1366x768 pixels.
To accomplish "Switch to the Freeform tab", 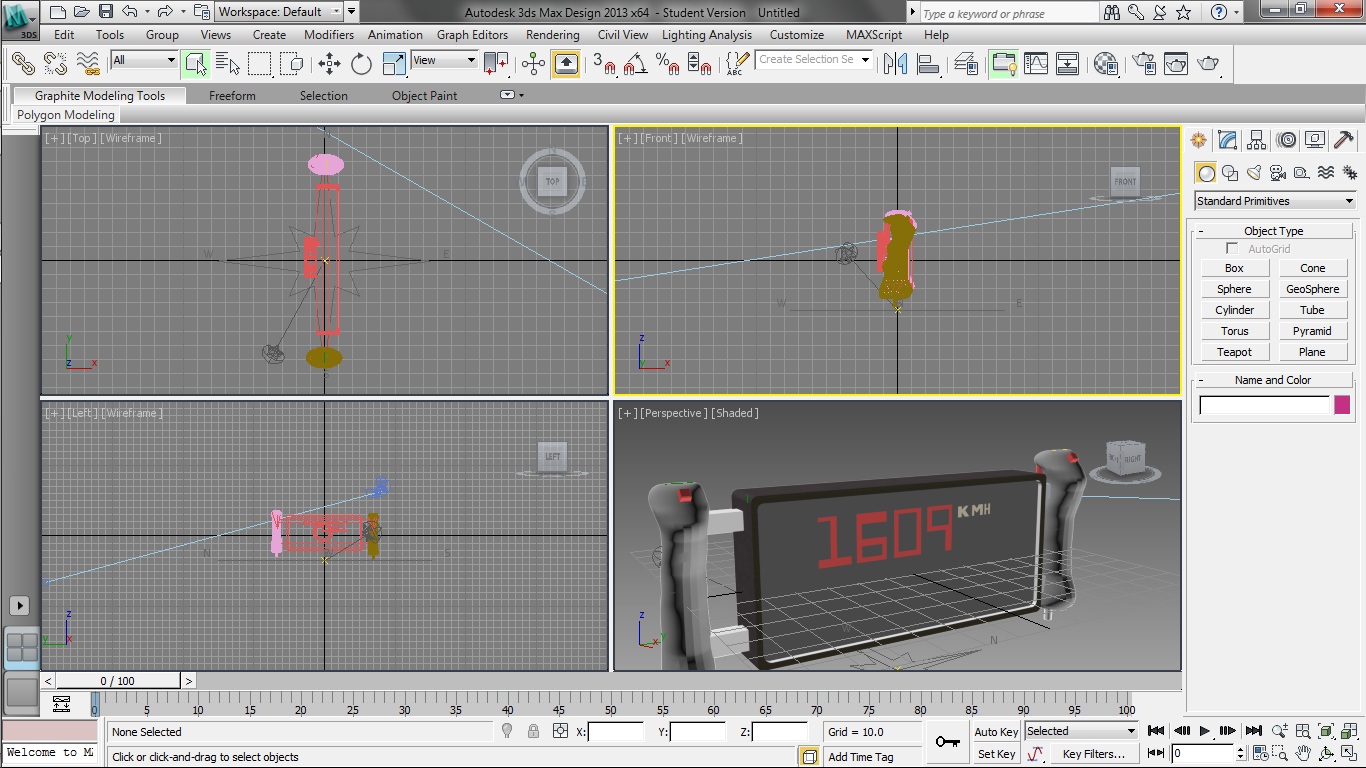I will click(x=232, y=96).
